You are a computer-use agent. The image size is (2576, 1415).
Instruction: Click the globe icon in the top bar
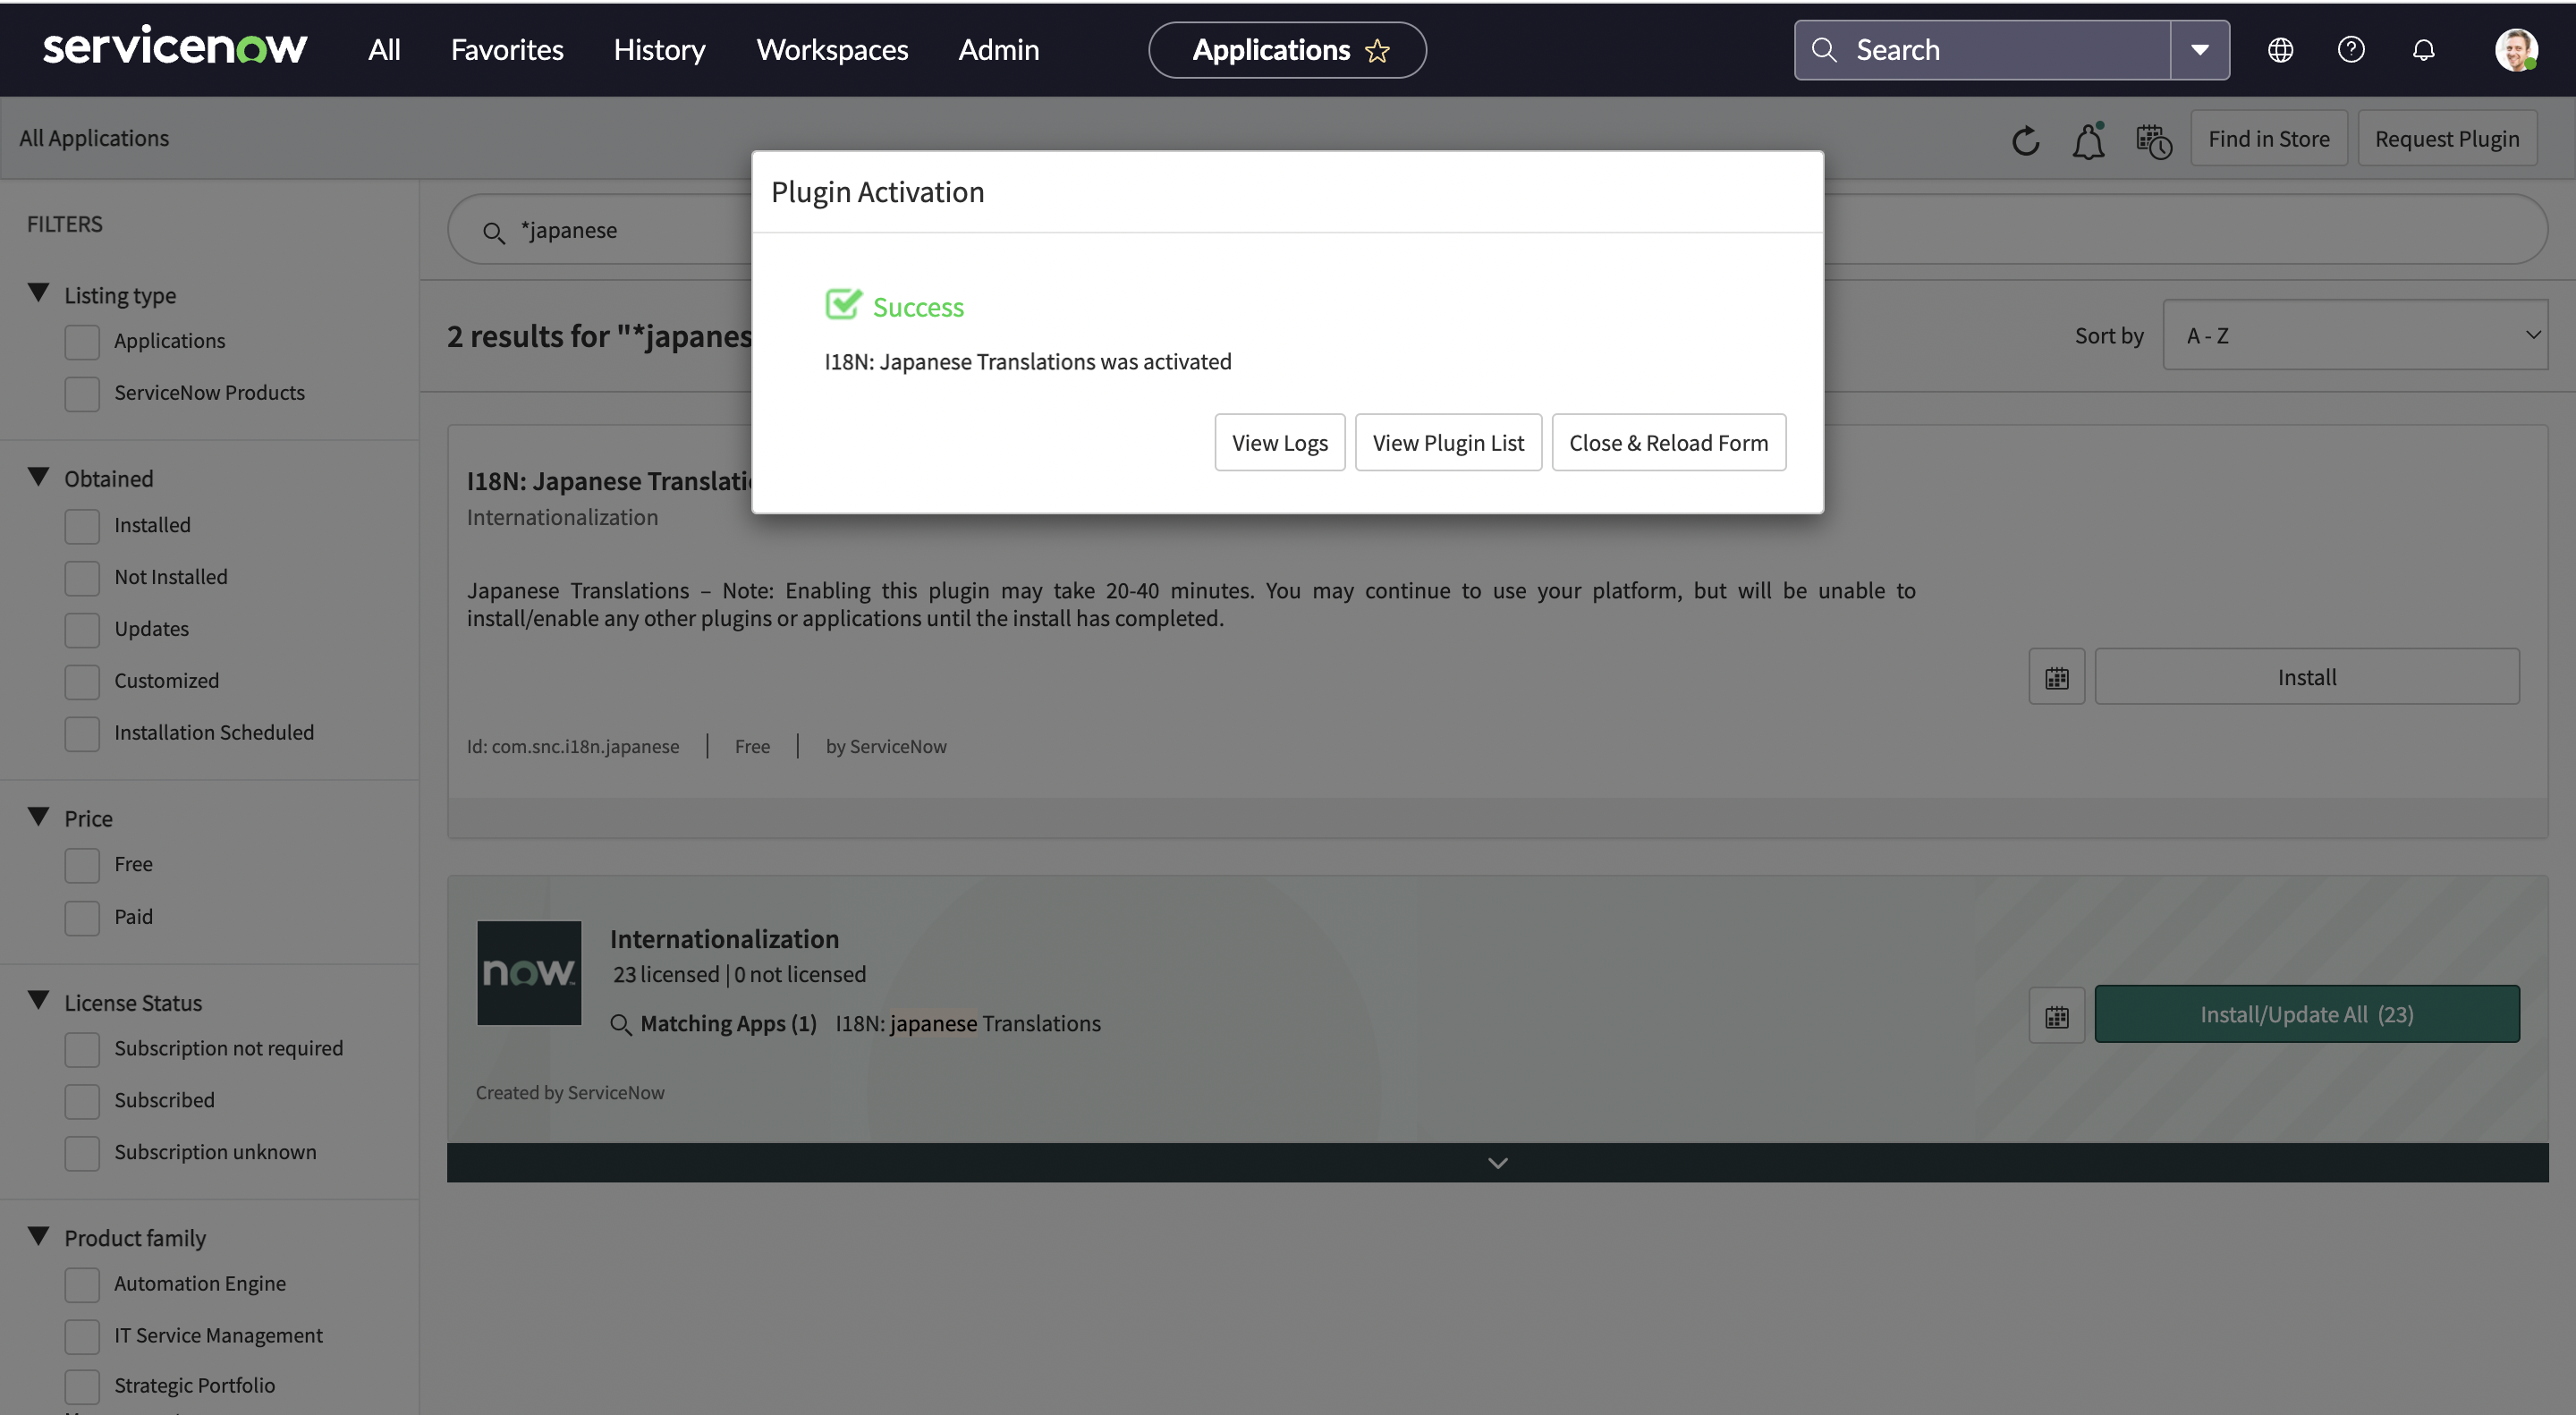[x=2280, y=50]
